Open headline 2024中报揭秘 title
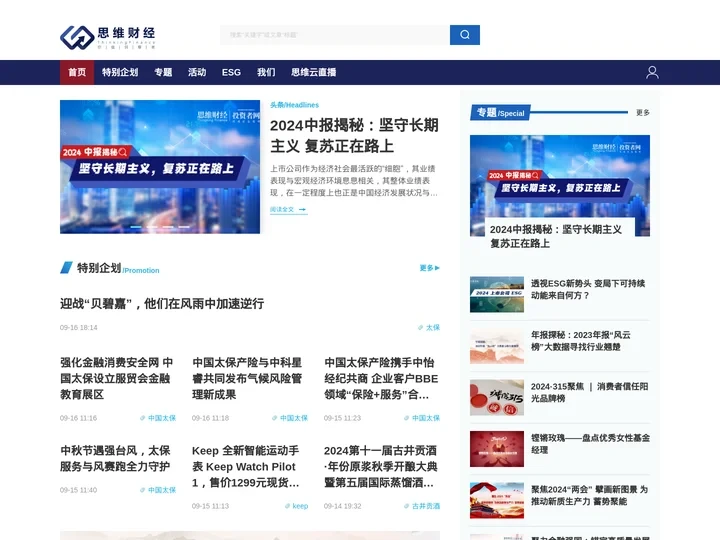720x540 pixels. click(354, 135)
